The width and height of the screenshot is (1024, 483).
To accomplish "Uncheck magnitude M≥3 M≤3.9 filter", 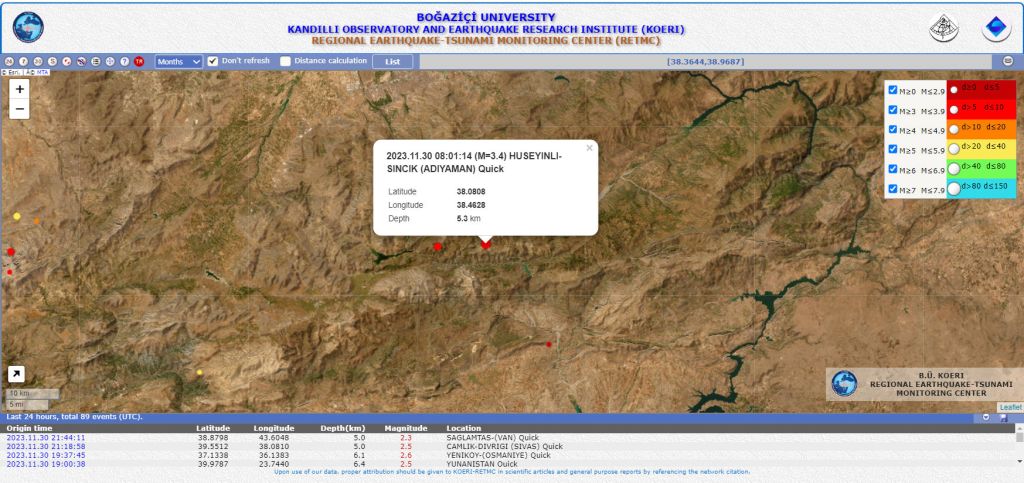I will click(893, 110).
